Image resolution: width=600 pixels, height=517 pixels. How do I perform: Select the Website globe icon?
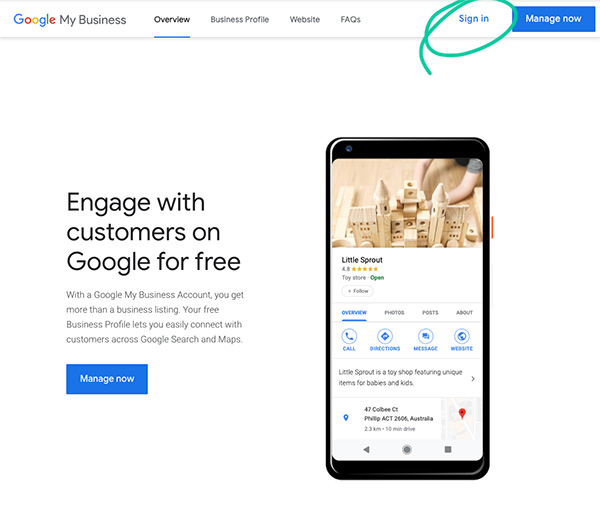(x=462, y=336)
